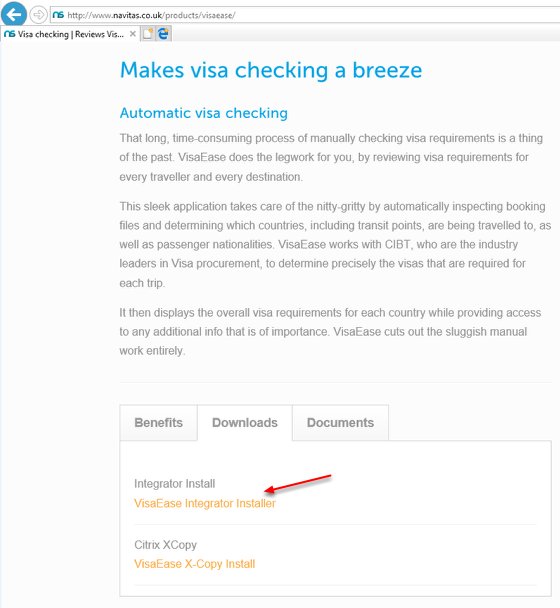560x608 pixels.
Task: Click the Navitas site favicon in address bar
Action: click(58, 15)
